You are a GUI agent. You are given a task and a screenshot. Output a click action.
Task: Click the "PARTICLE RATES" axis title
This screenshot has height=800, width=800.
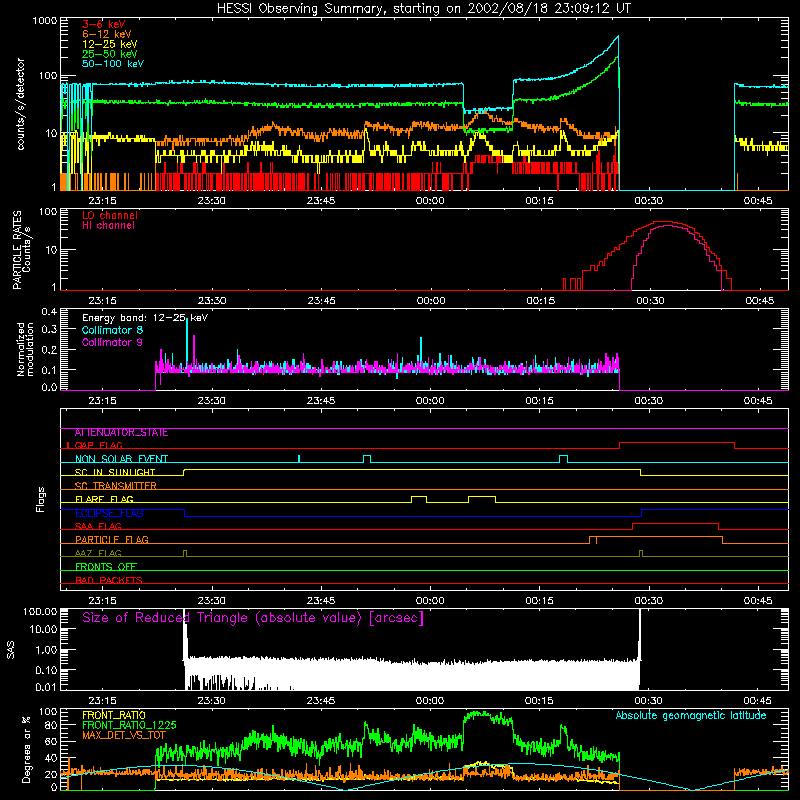17,250
